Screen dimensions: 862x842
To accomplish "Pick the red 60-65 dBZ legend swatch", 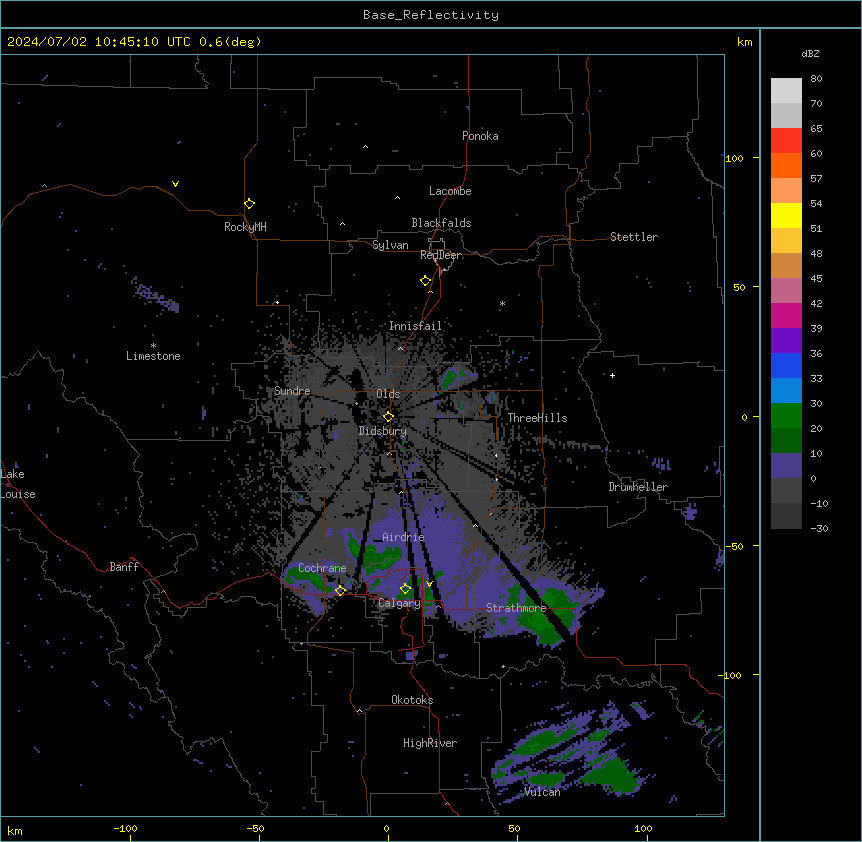I will coord(786,141).
